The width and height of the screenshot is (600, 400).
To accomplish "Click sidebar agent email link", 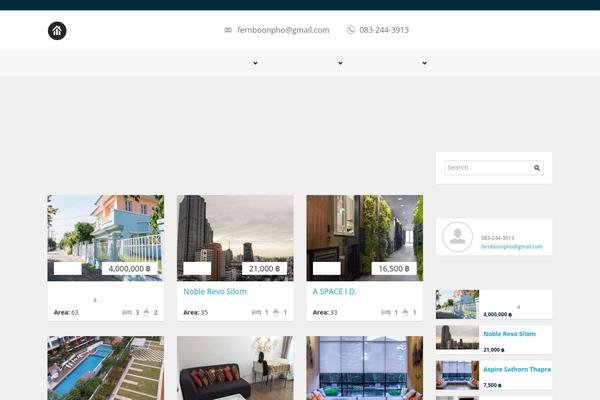I will (512, 247).
